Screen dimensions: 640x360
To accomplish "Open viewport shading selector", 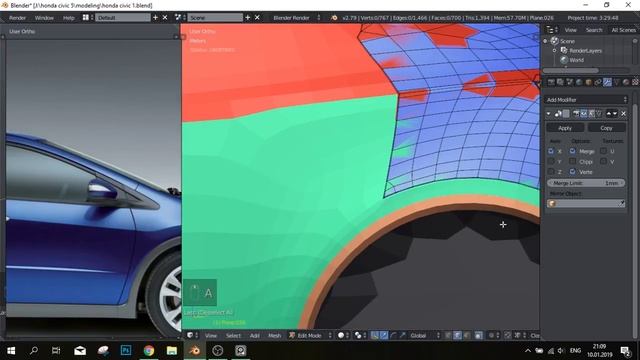I will coord(343,336).
